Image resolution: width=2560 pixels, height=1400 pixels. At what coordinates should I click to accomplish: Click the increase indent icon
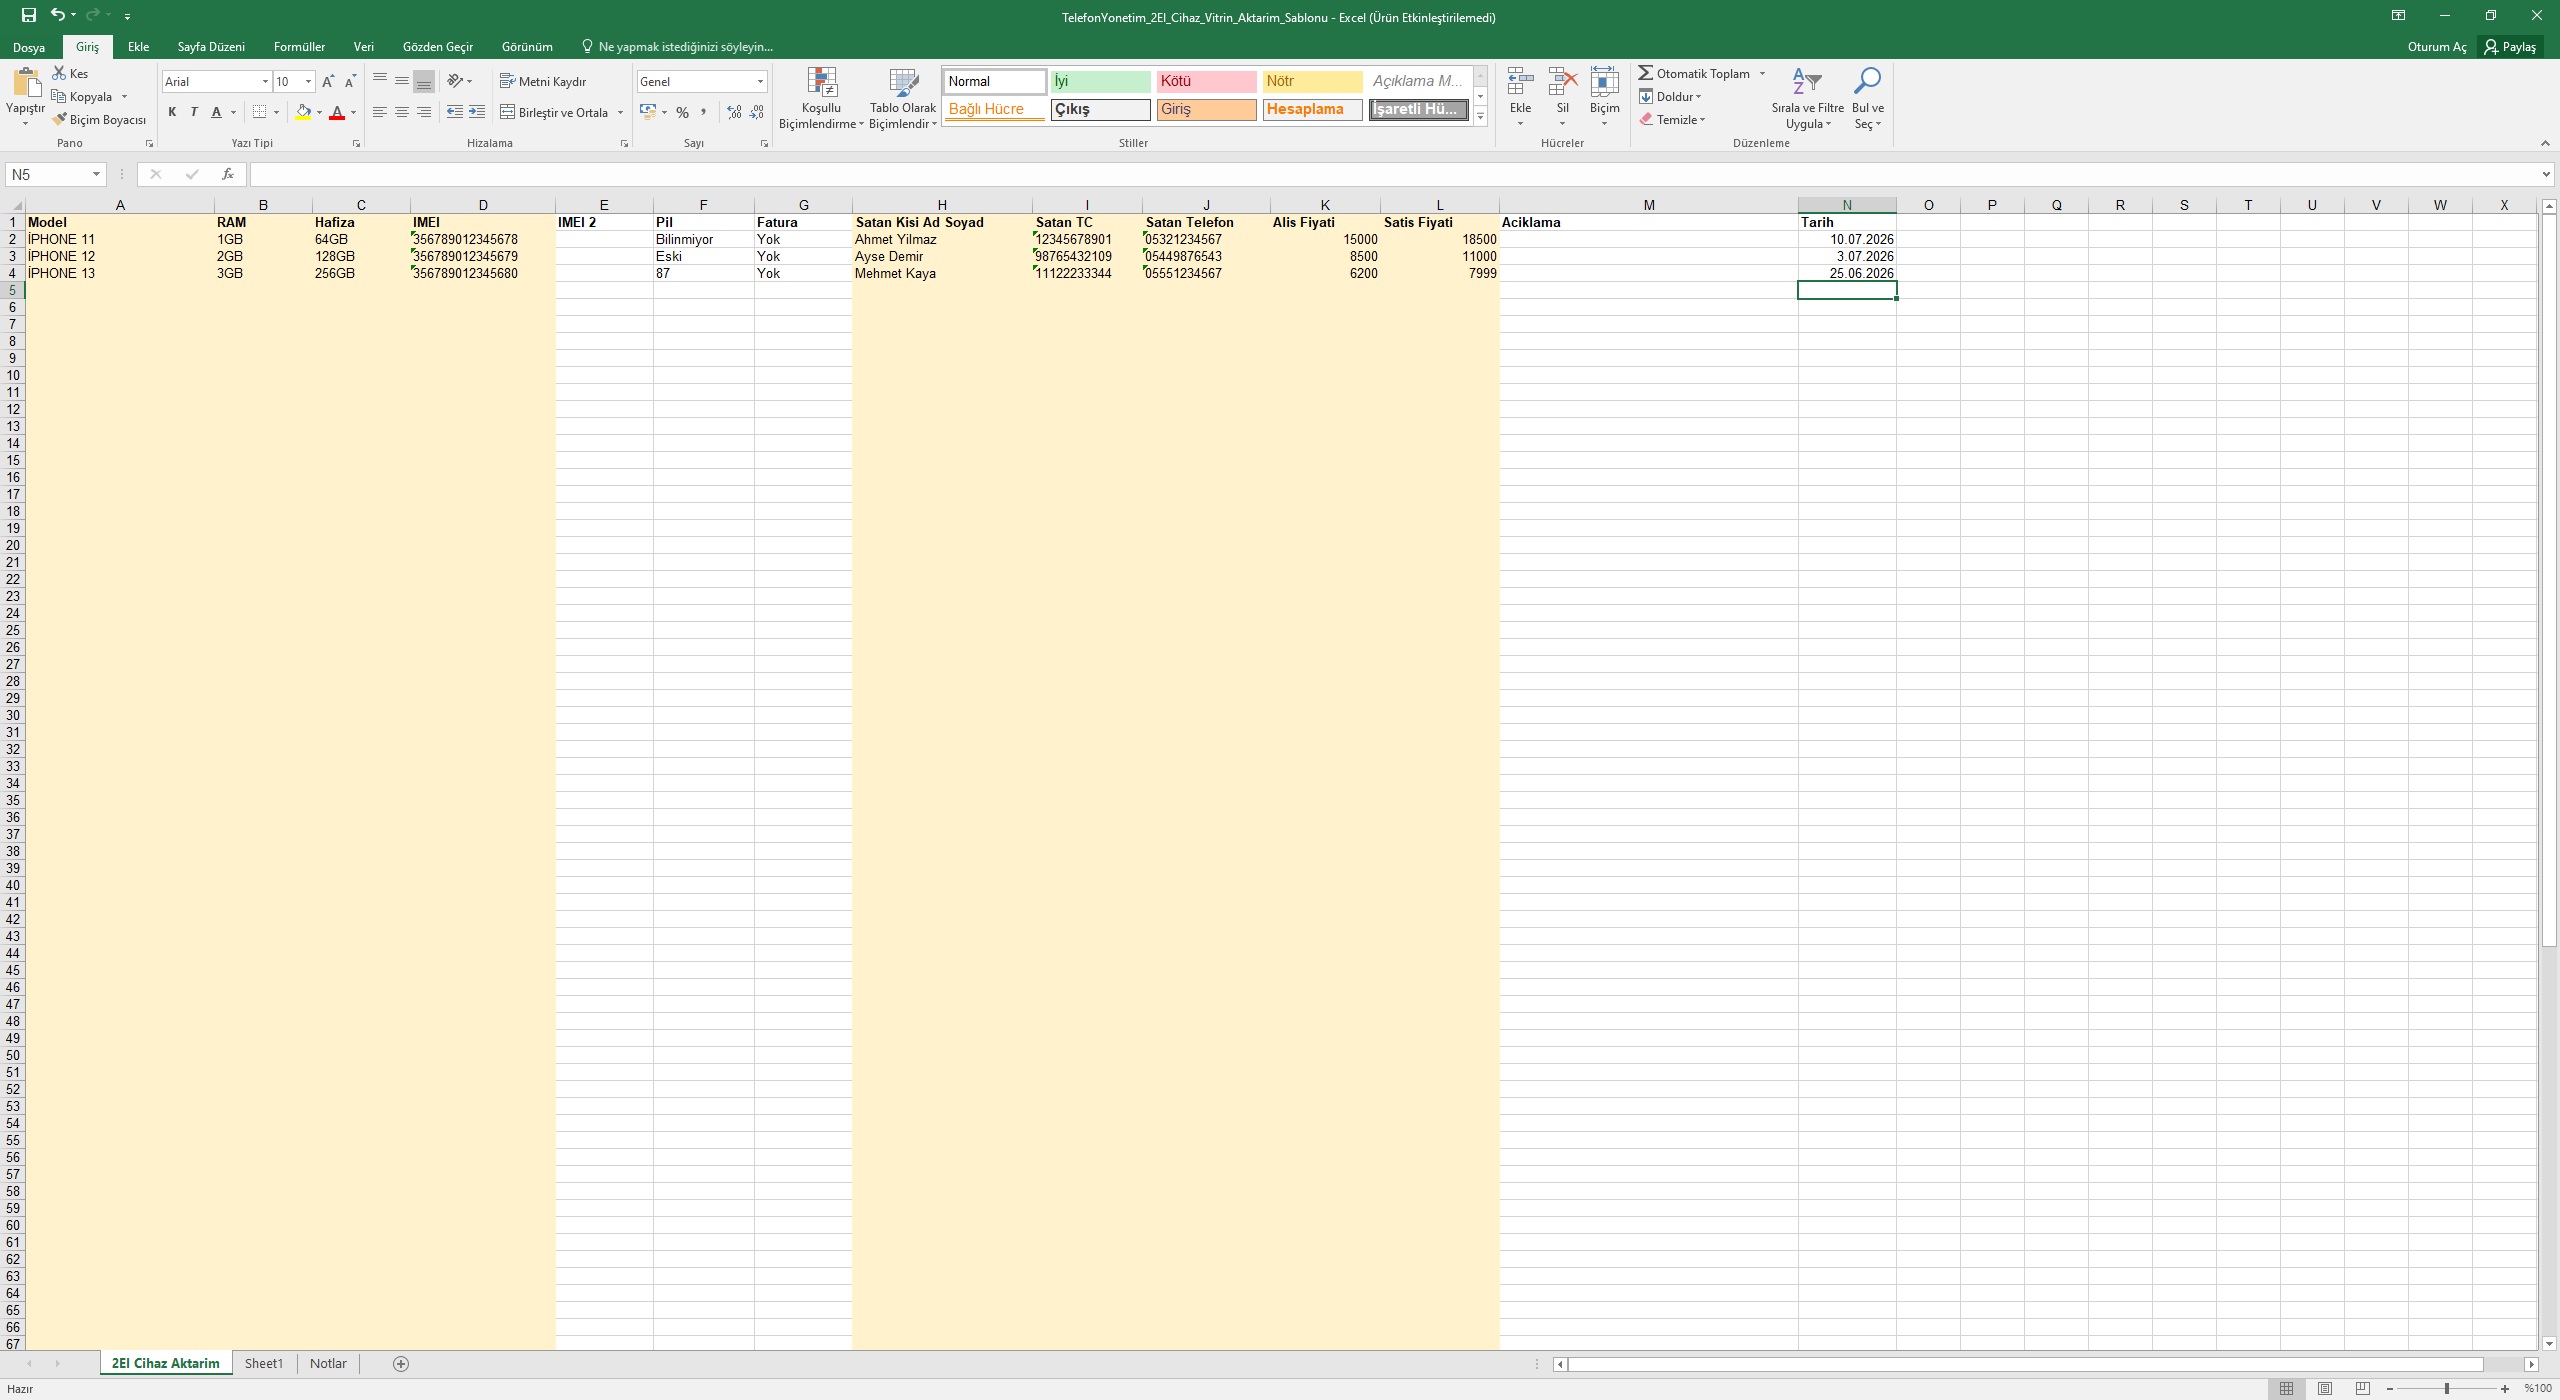coord(477,112)
